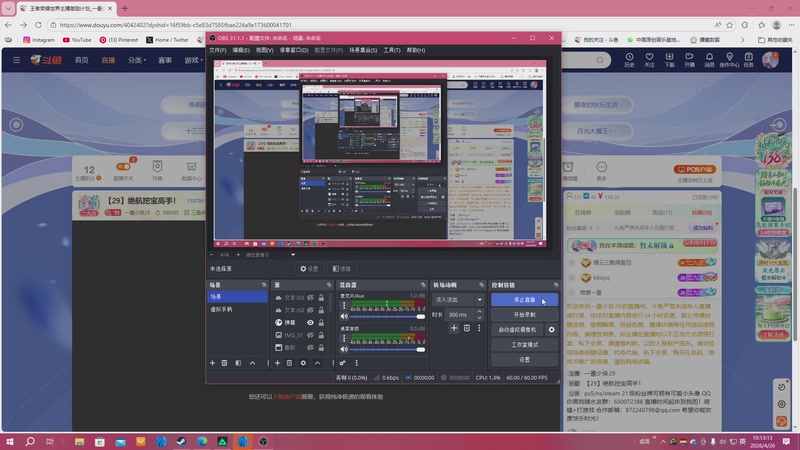Open scene filters in the scenes panel toolbar

(x=238, y=363)
